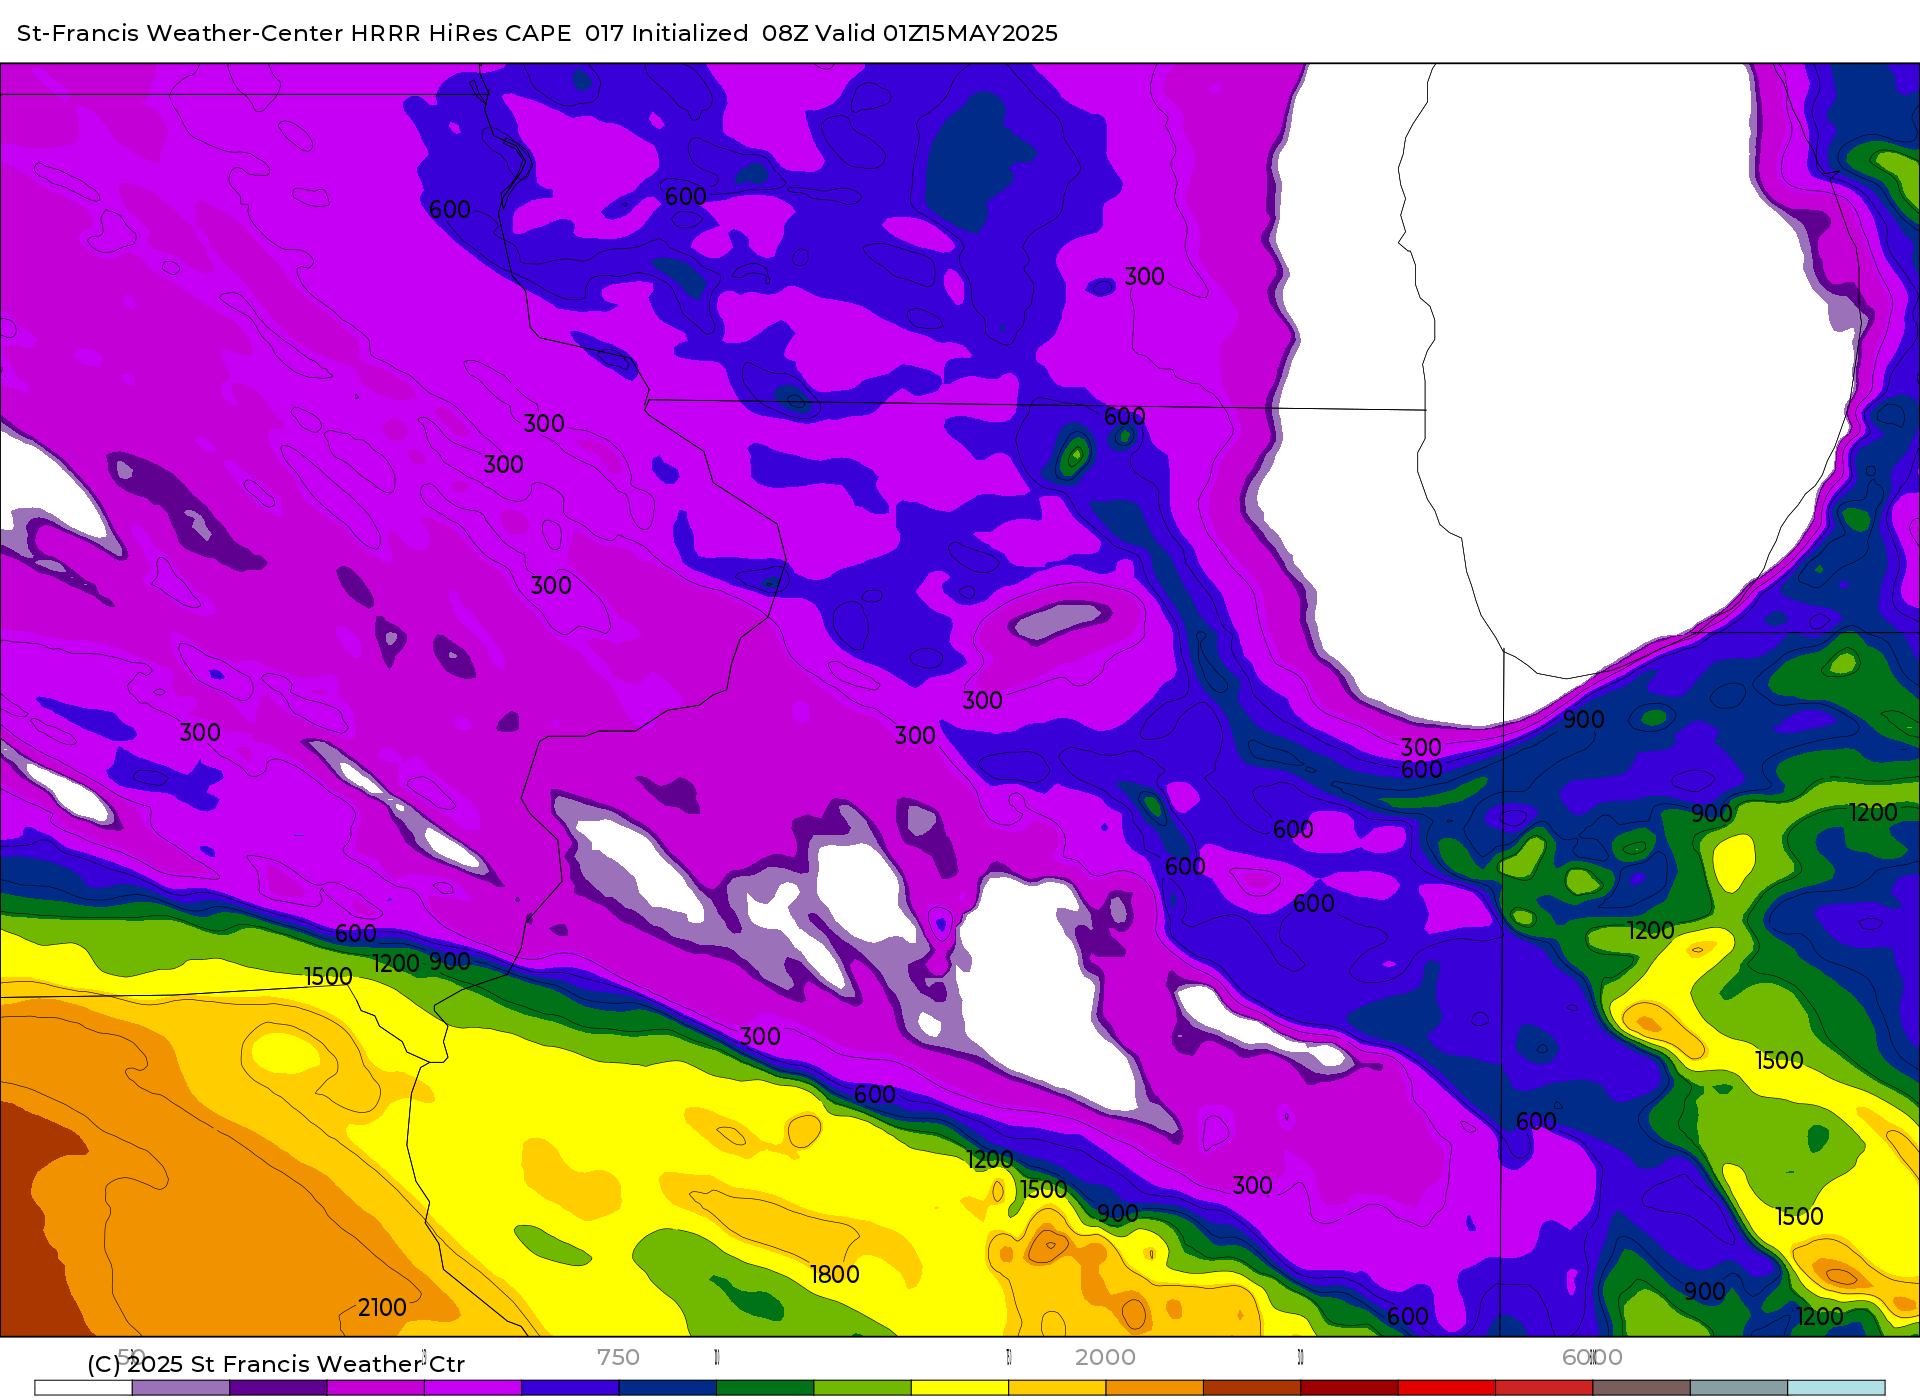The height and width of the screenshot is (1400, 1920).
Task: Click the lime green legend swatch
Action: [x=862, y=1388]
